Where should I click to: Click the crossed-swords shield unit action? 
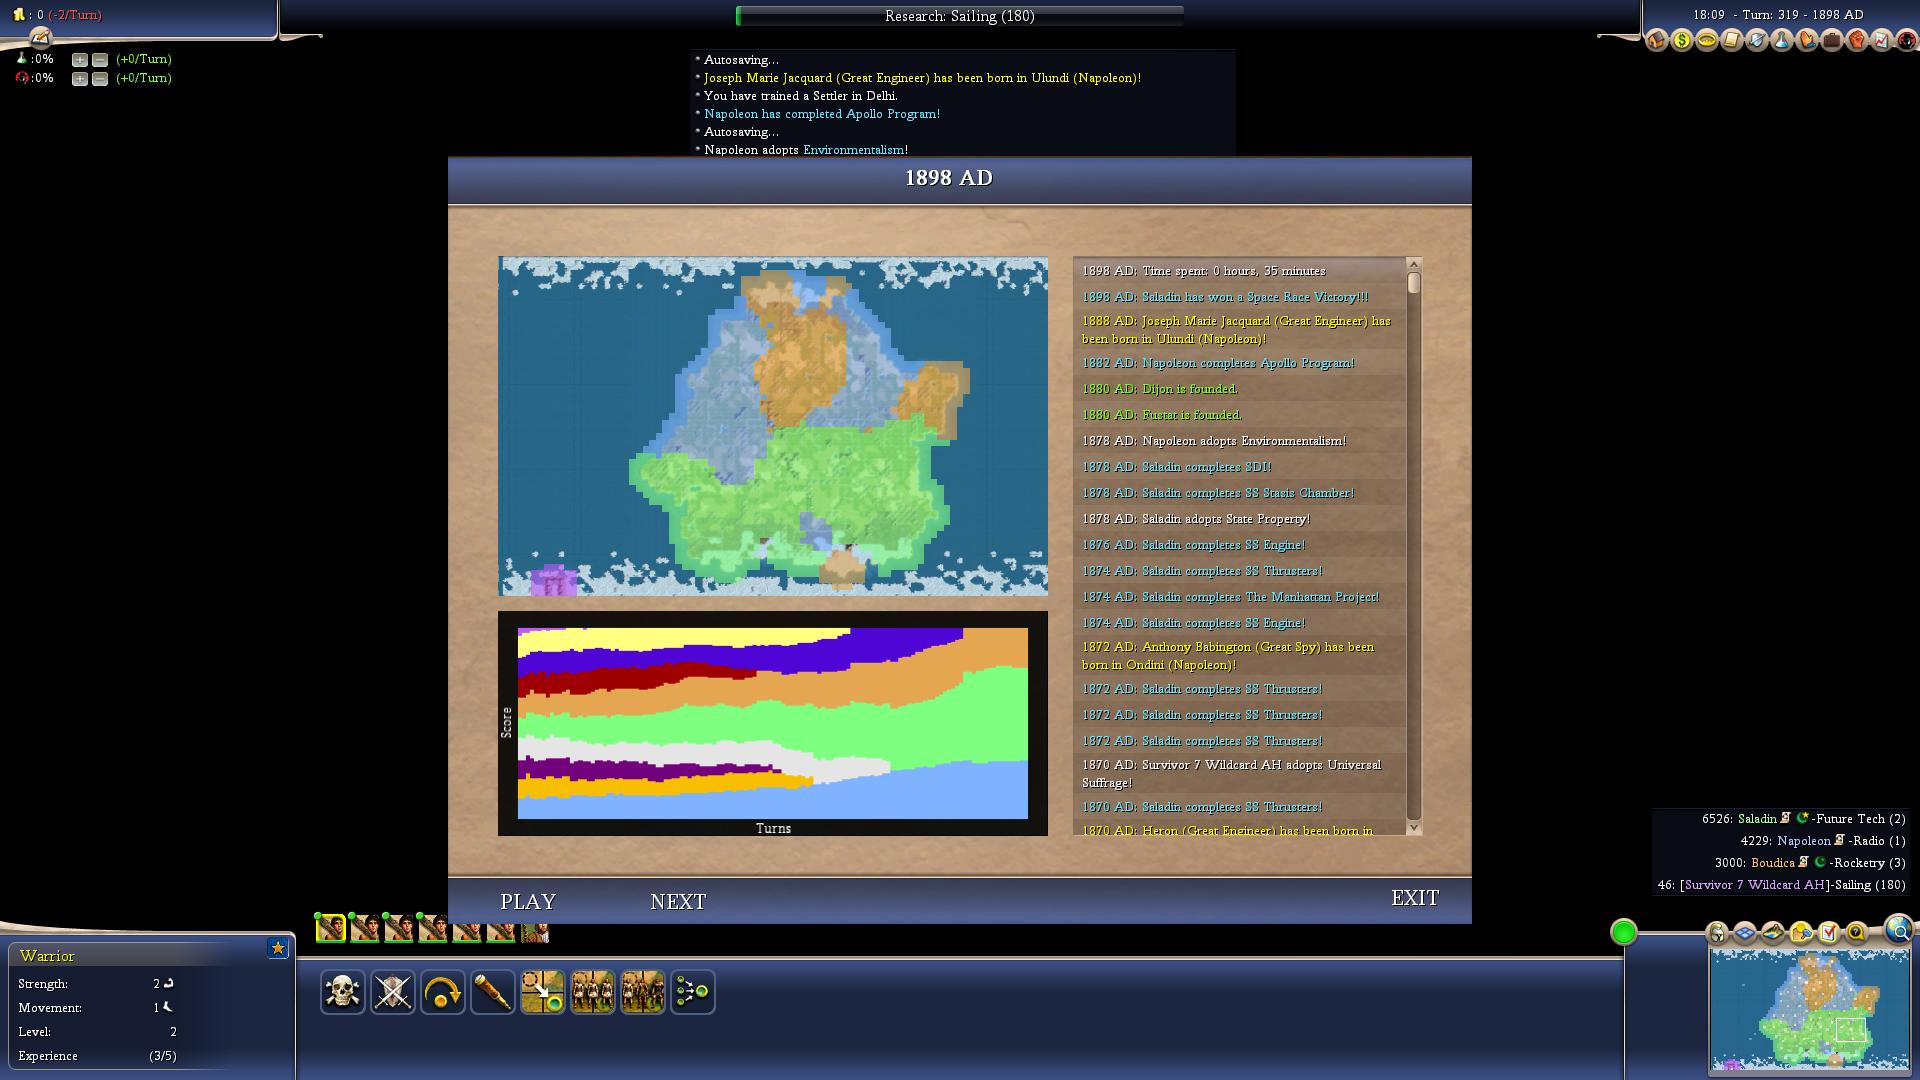pyautogui.click(x=392, y=992)
